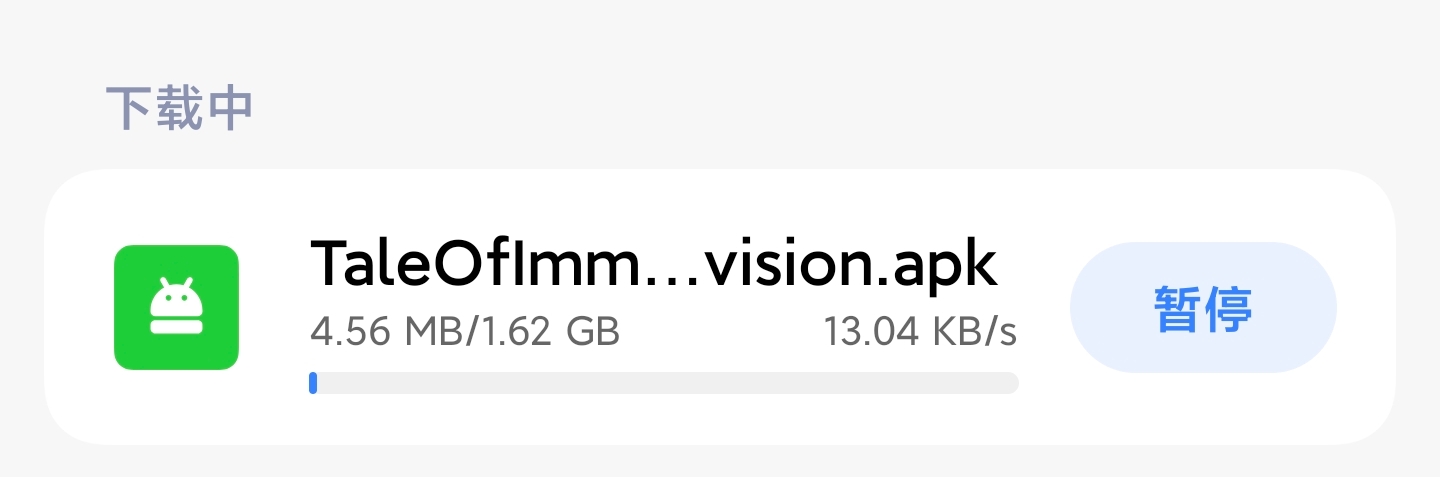Click the KB/s unit of the speed readout
1440x477 pixels.
974,331
